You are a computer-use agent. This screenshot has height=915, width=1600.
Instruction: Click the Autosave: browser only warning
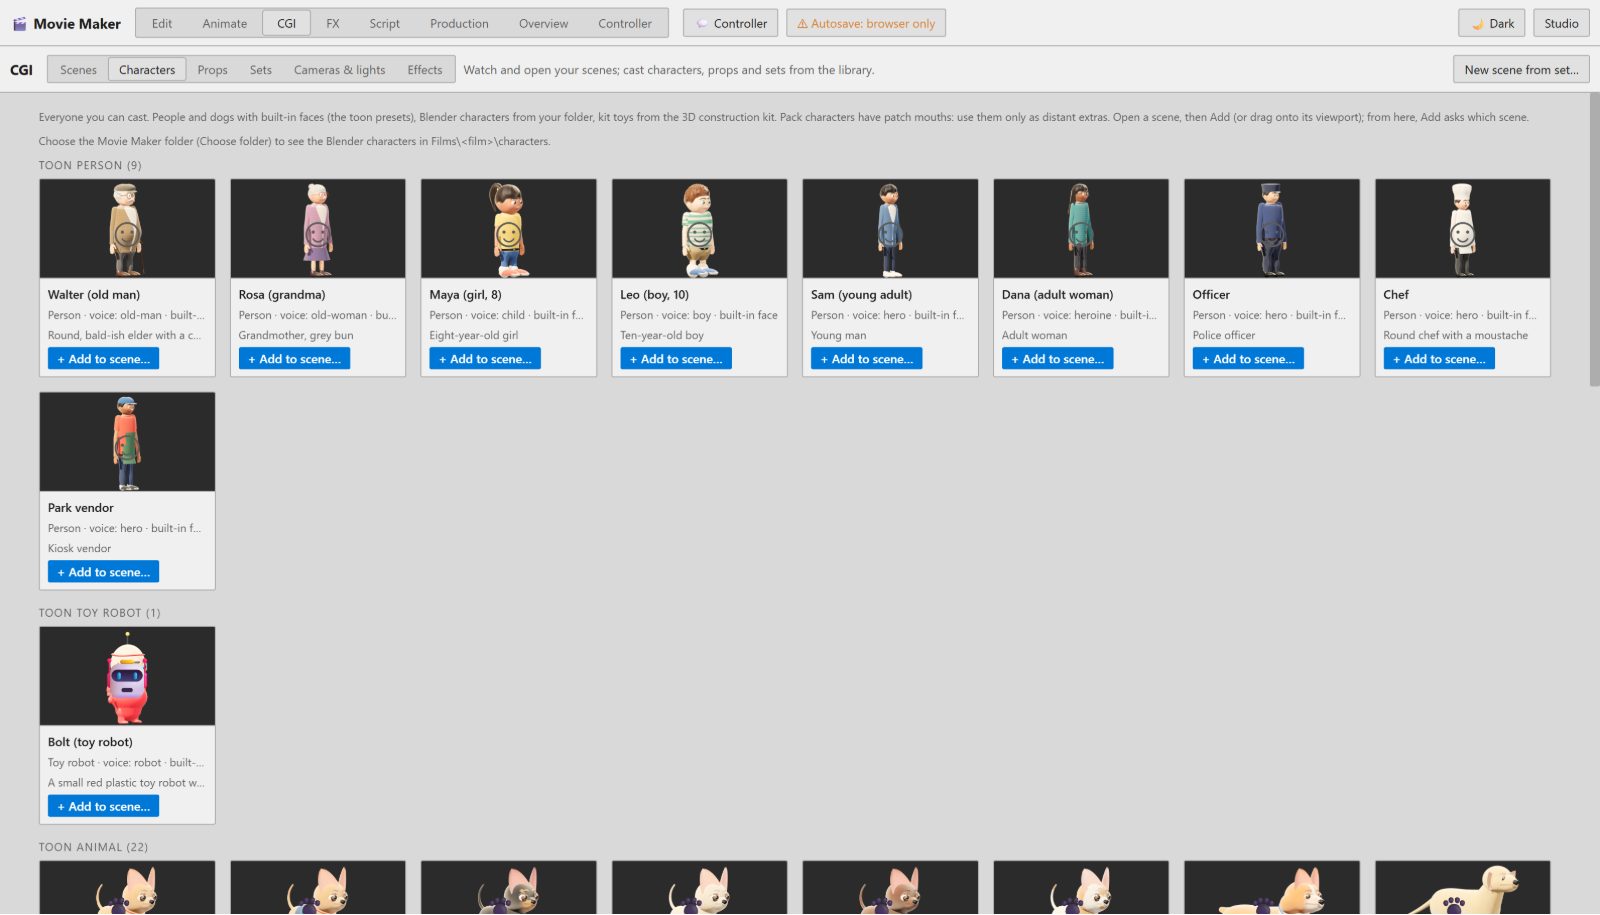coord(866,23)
